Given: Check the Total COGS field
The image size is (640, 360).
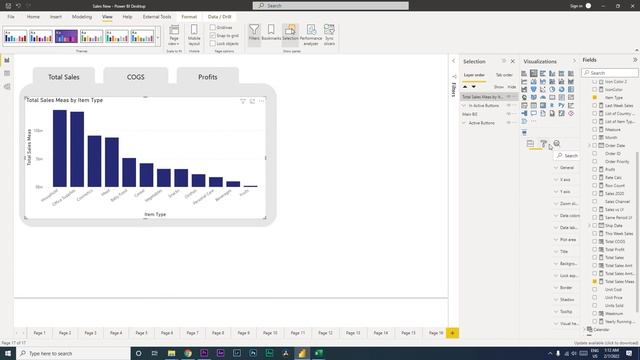Looking at the screenshot, I should (595, 242).
